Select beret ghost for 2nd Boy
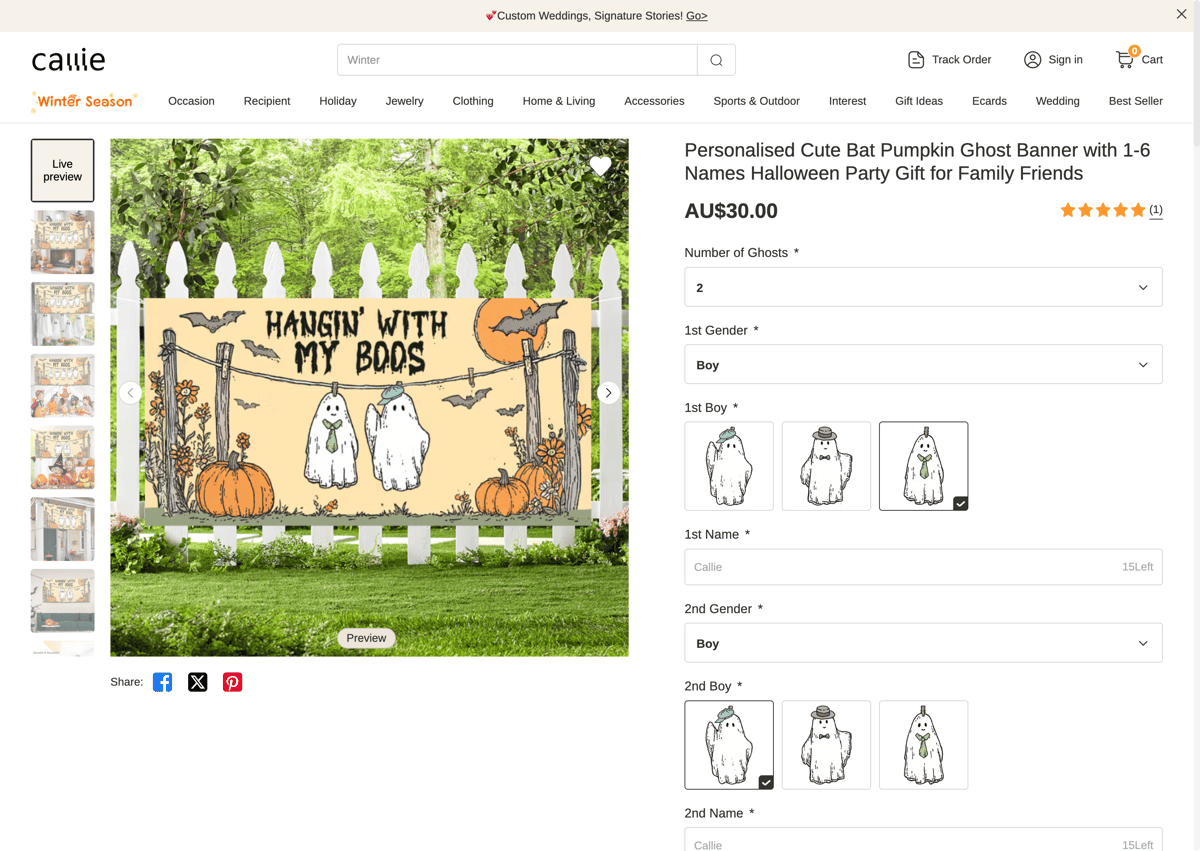Viewport: 1200px width, 851px height. [x=729, y=745]
